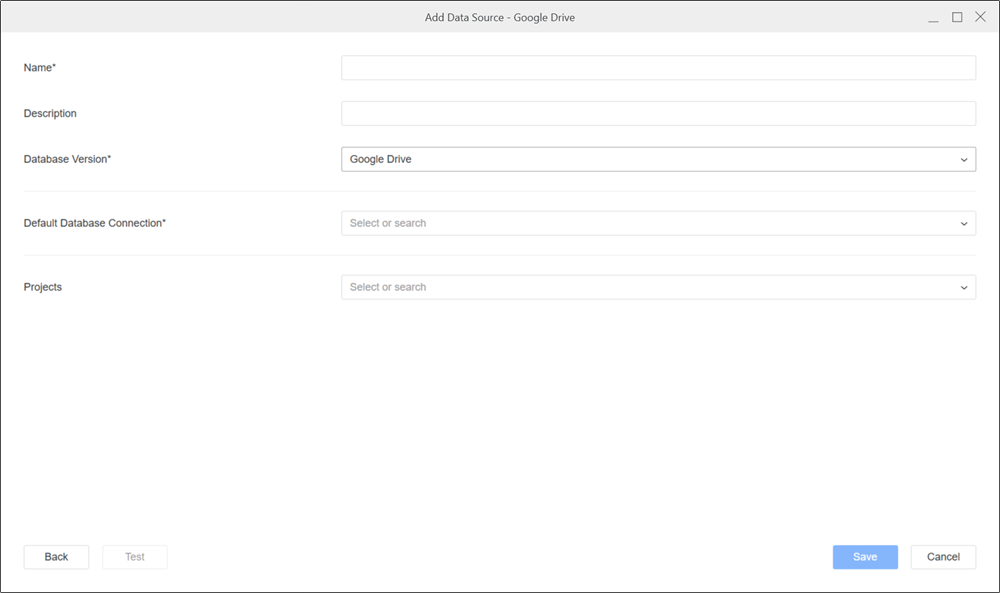
Task: Save the new data source
Action: pos(865,557)
